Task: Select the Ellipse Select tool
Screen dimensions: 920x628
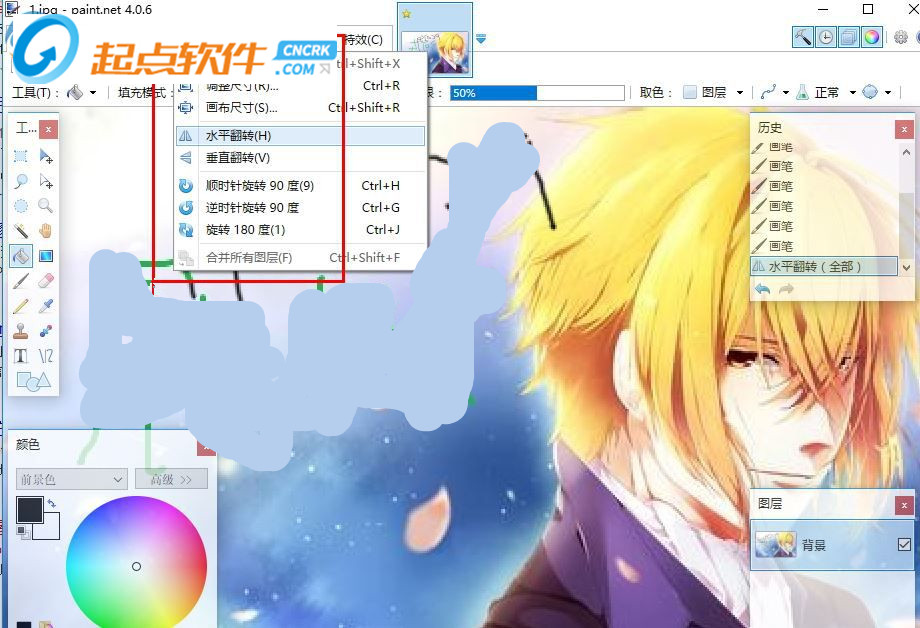Action: (21, 206)
